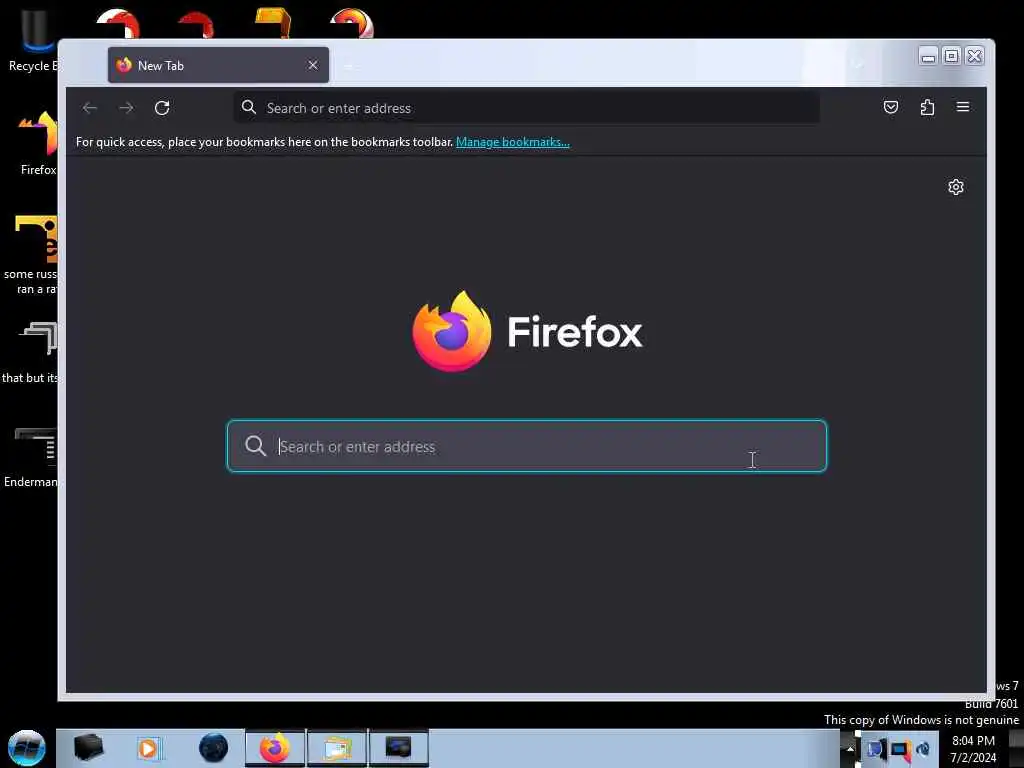Go forward using the forward arrow
Screen dimensions: 1024x768
coord(126,108)
